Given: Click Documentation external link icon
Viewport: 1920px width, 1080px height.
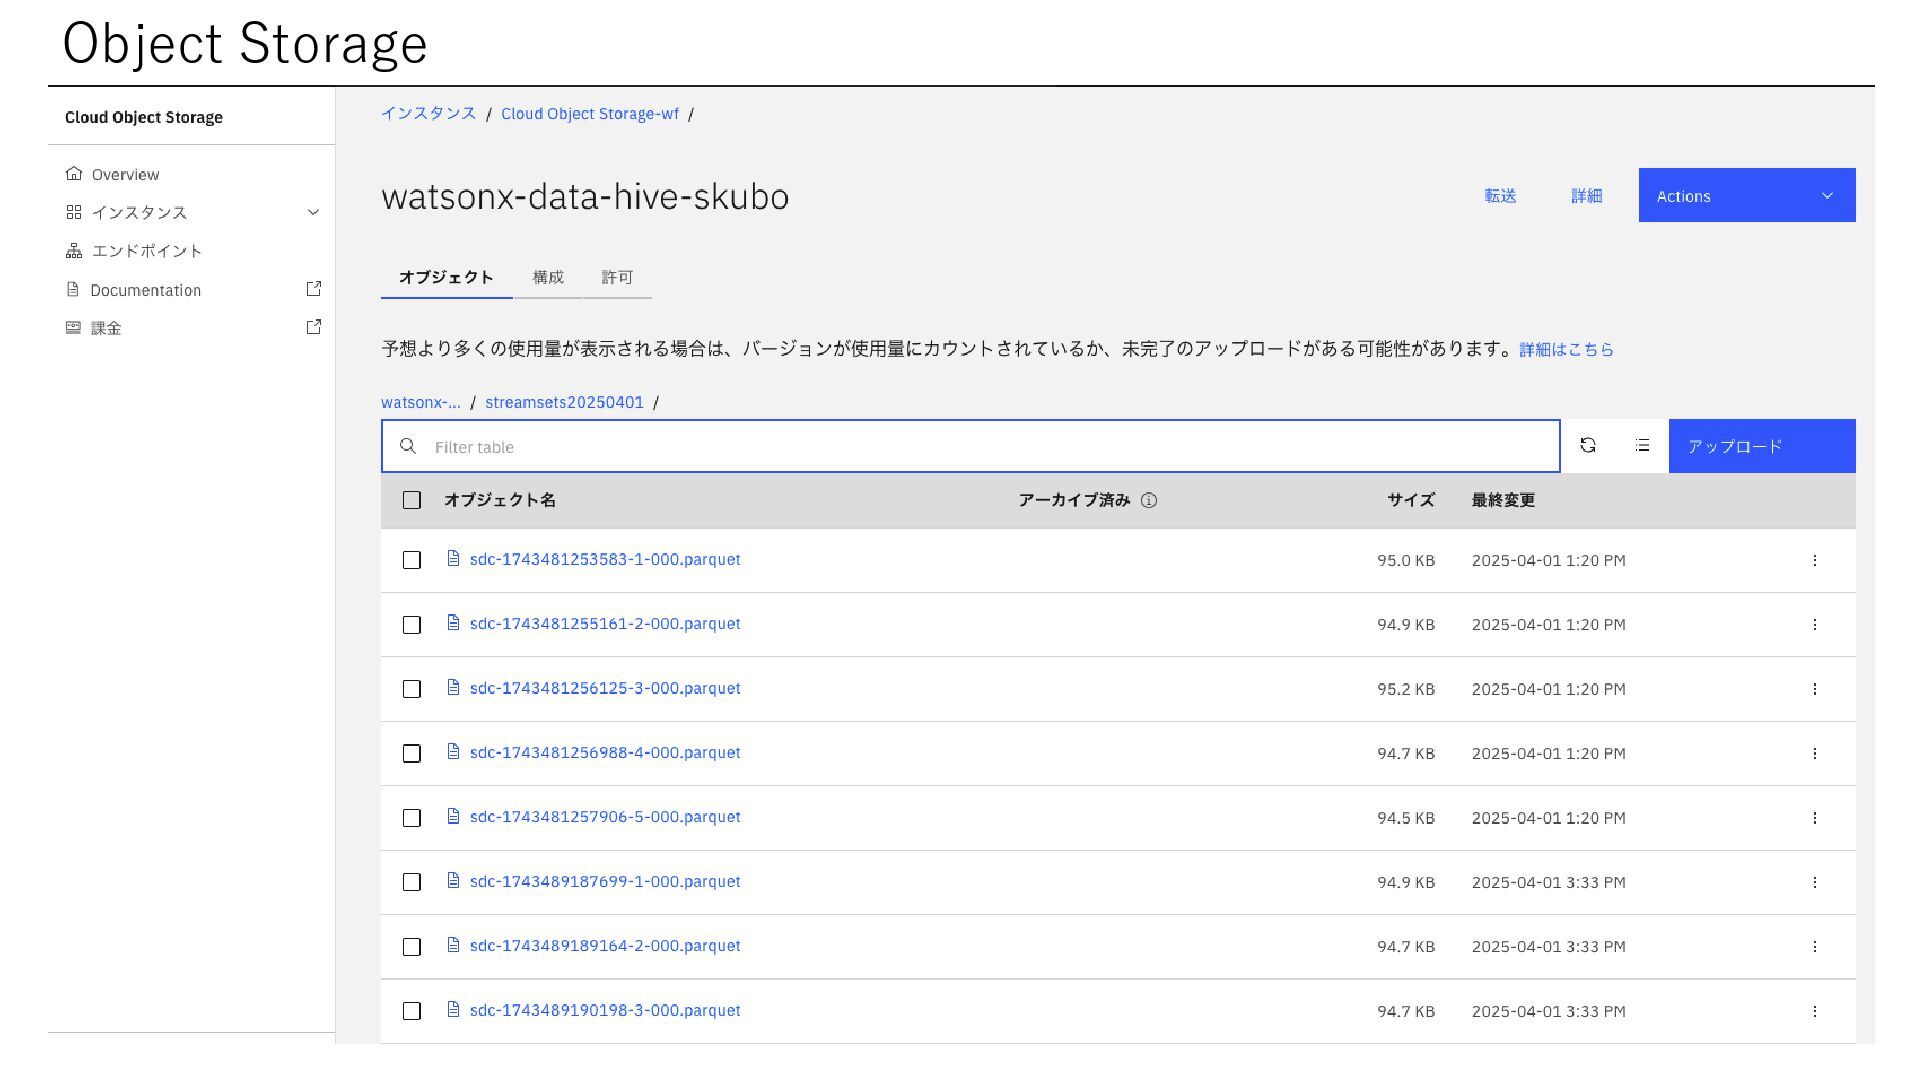Looking at the screenshot, I should click(x=313, y=289).
